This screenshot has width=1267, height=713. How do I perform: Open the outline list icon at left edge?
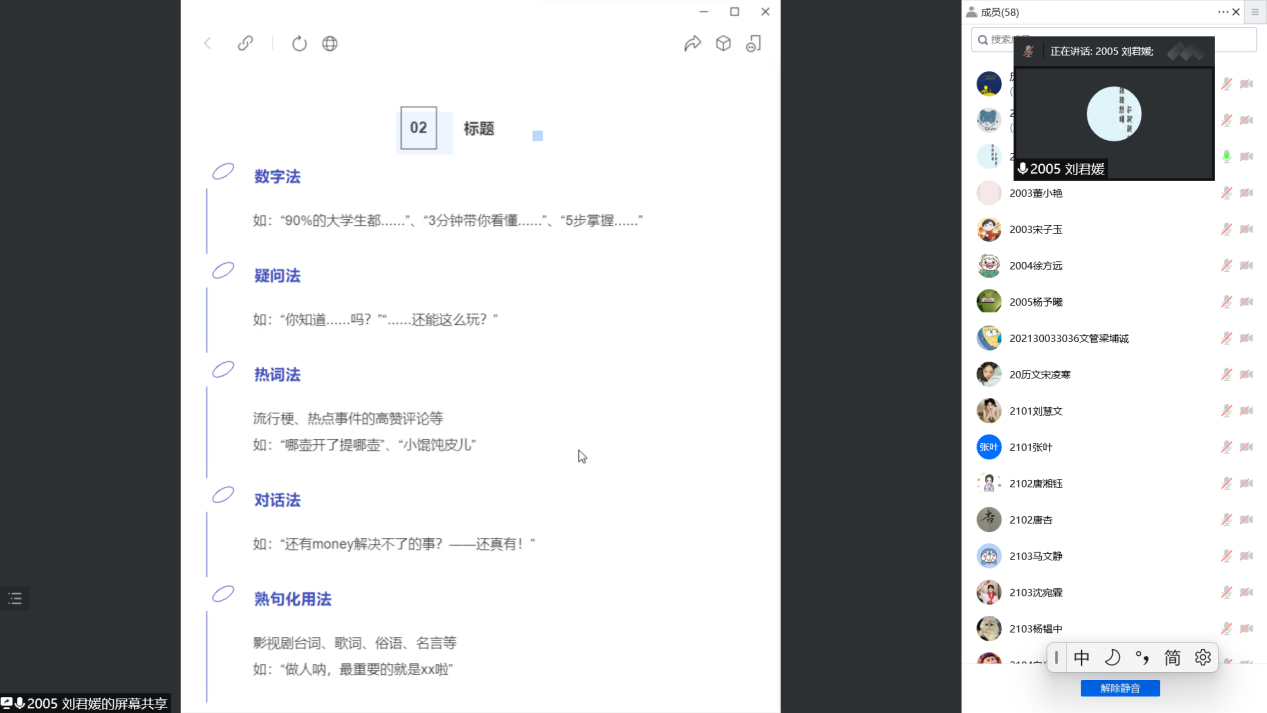click(x=15, y=598)
